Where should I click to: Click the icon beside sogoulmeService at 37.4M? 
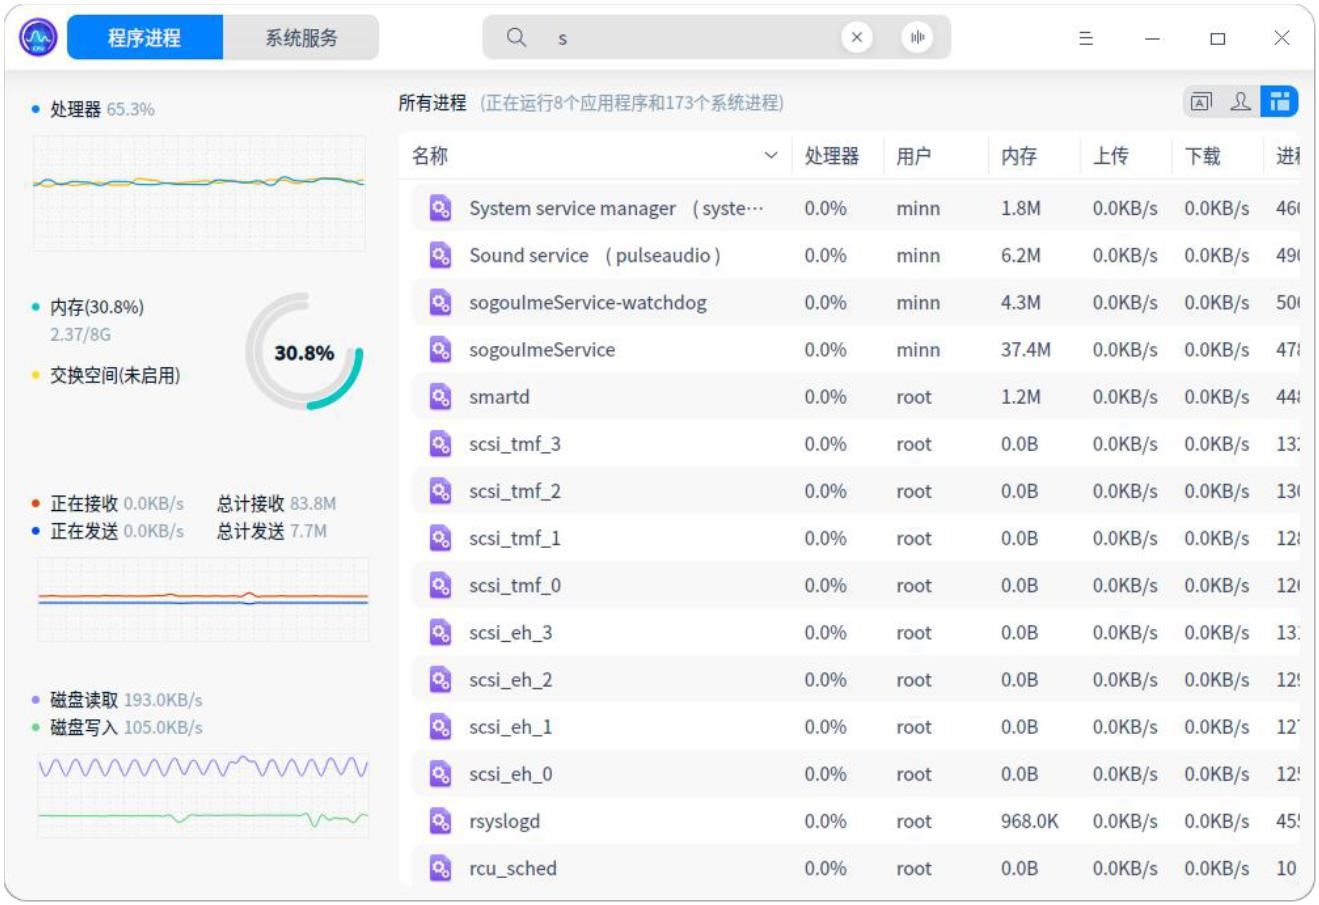pos(440,349)
